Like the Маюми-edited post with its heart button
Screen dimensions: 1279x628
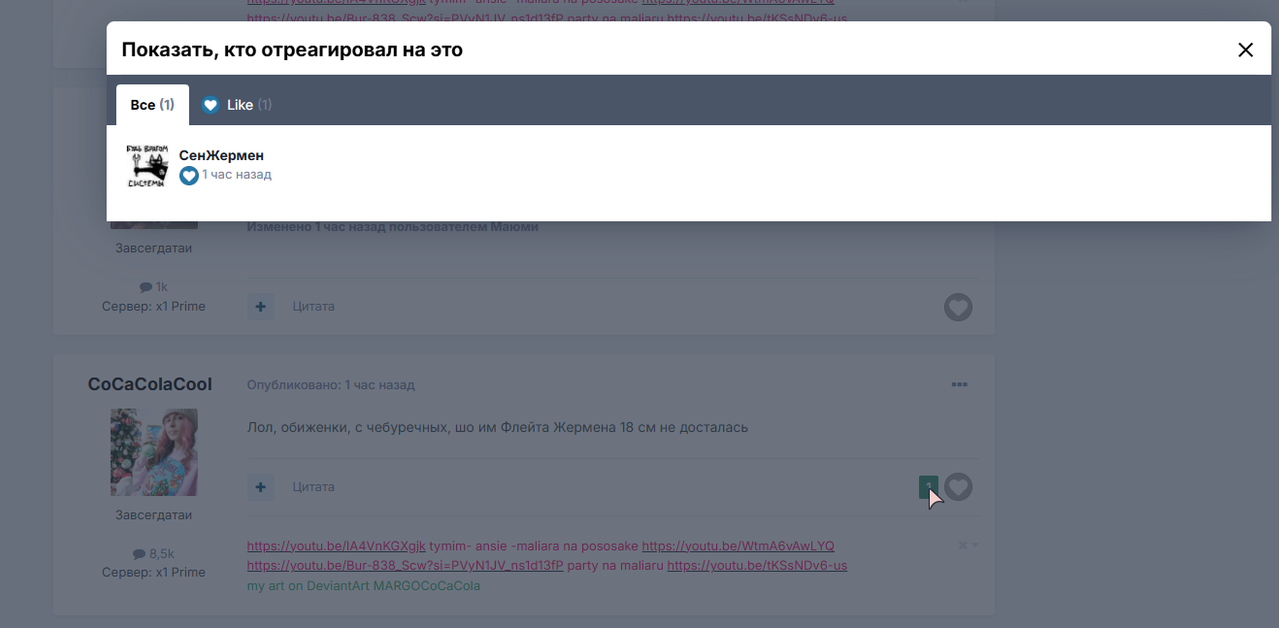pos(958,307)
